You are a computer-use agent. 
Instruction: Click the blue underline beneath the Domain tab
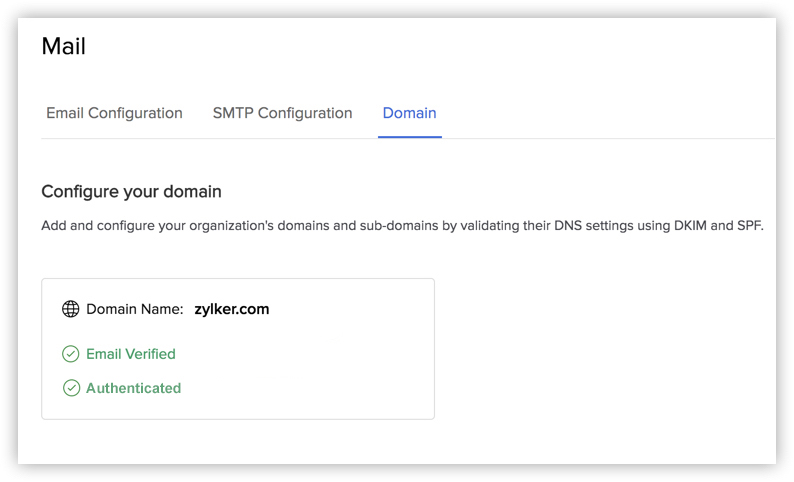pos(410,137)
